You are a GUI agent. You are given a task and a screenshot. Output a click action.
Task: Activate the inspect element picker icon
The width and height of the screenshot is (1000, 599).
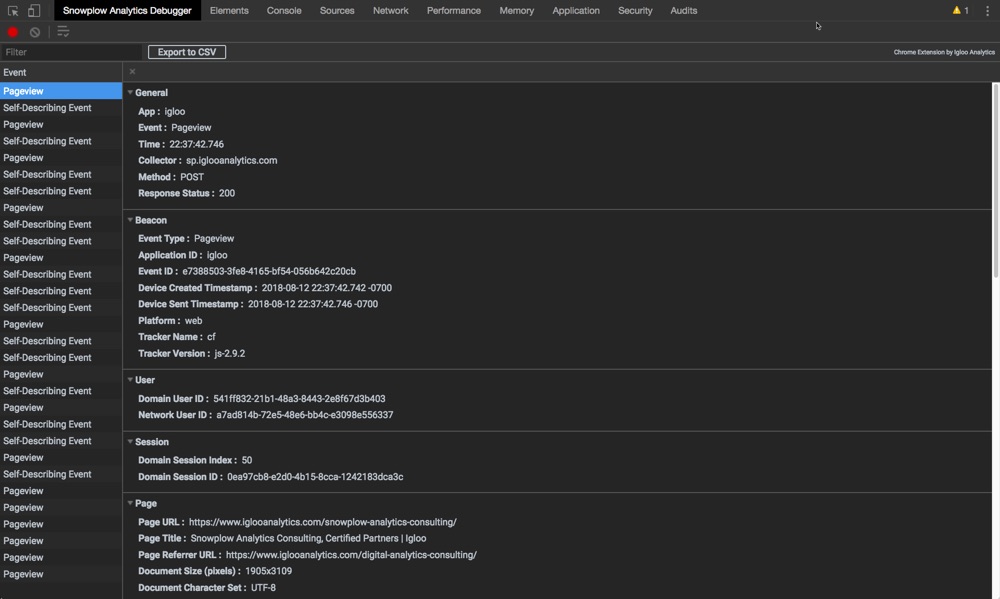[x=13, y=11]
